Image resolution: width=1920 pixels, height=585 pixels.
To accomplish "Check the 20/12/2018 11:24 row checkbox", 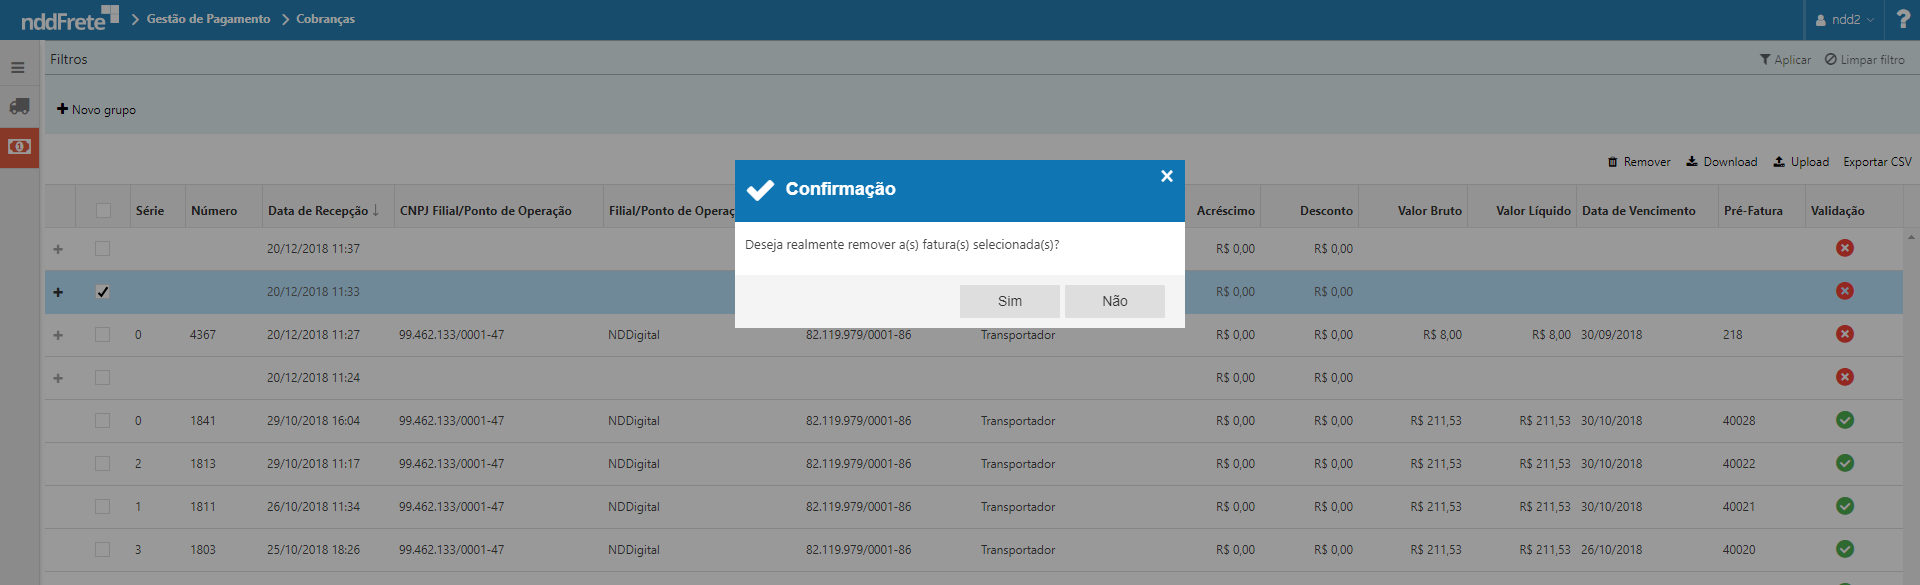I will point(103,378).
